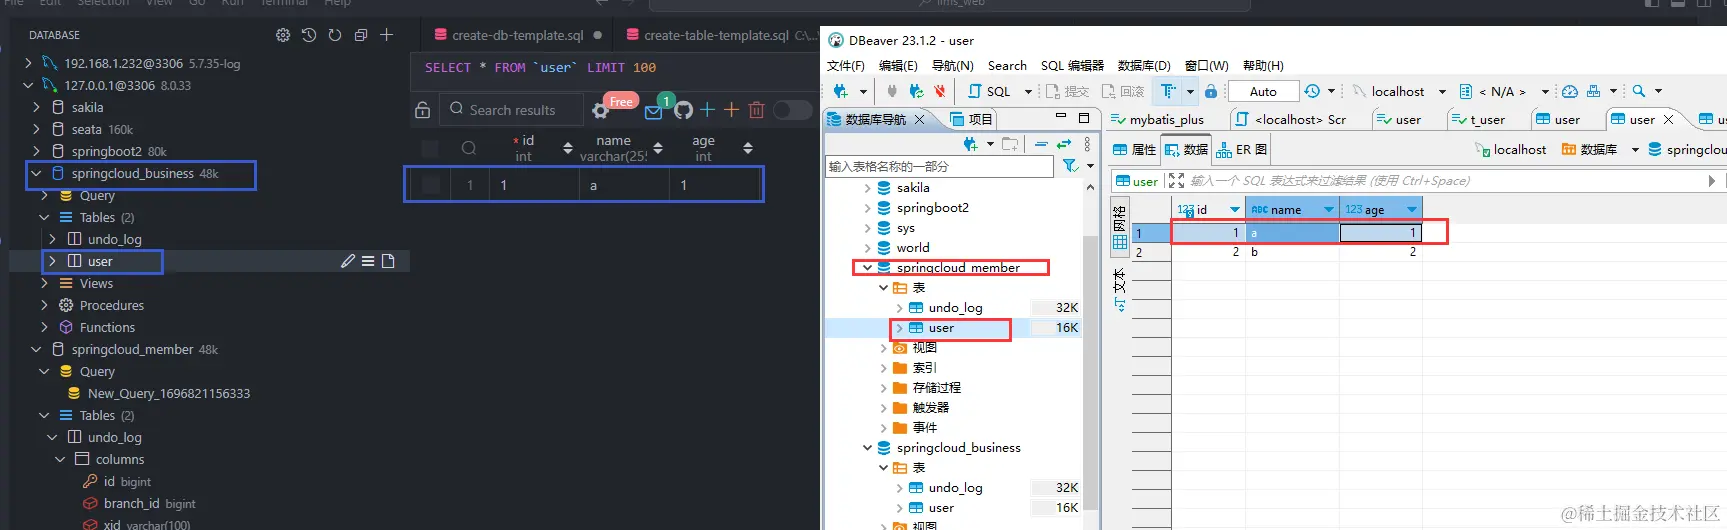1727x530 pixels.
Task: Open localhost connection dropdown in DBeaver toolbar
Action: [1442, 92]
